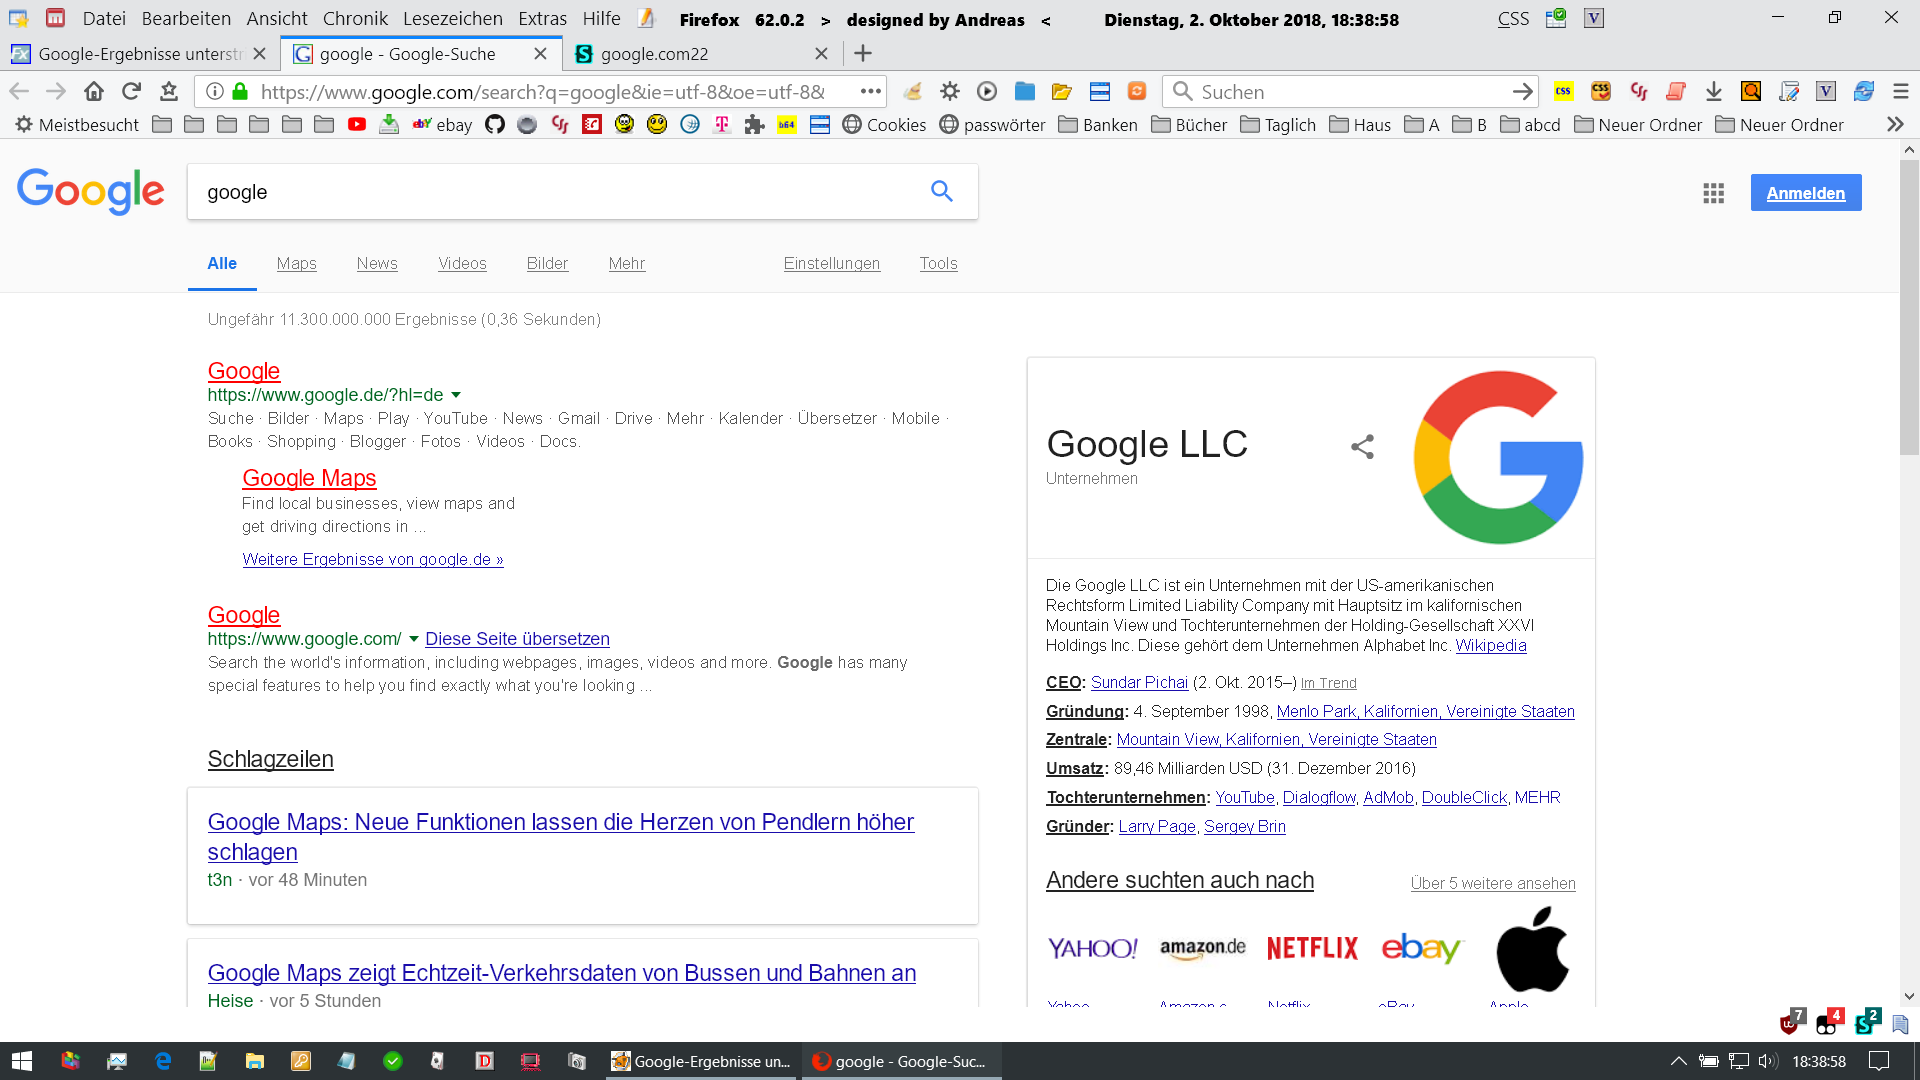The height and width of the screenshot is (1080, 1920).
Task: Click the site info lock icon
Action: [240, 92]
